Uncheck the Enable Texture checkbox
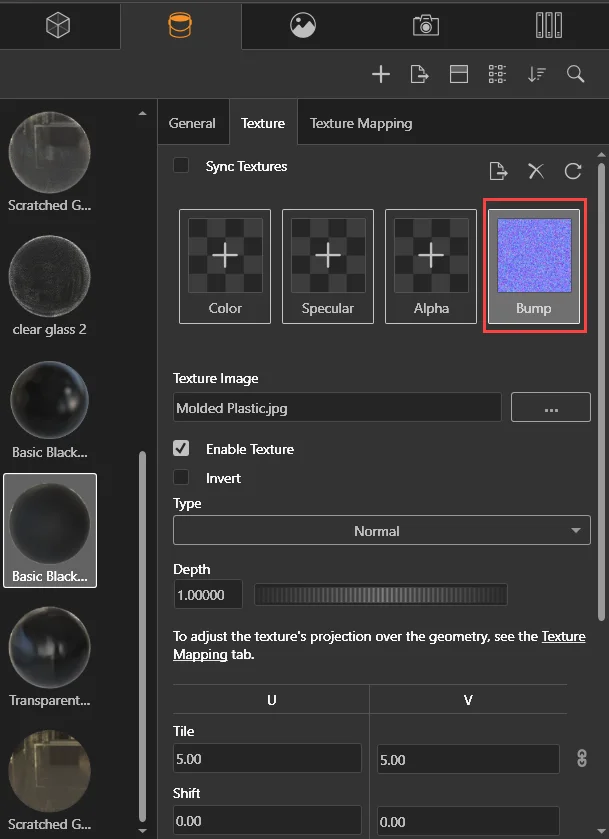This screenshot has width=609, height=839. coord(181,449)
